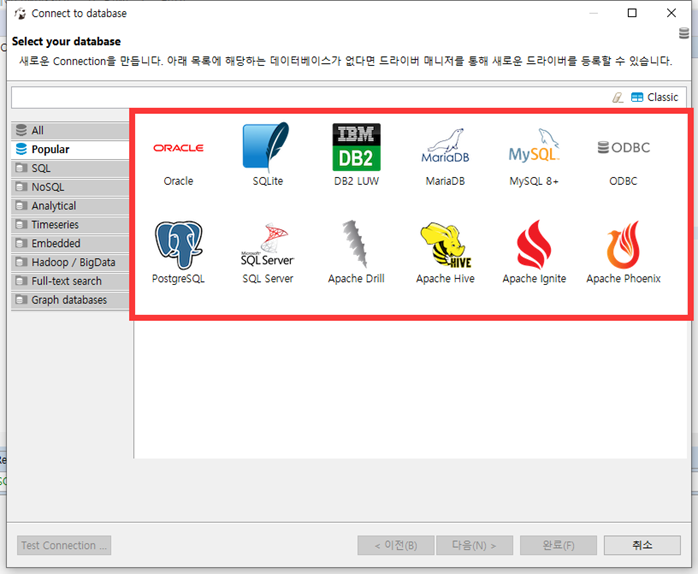Select the PostgreSQL elephant icon
Screen dimensions: 698x574
click(x=179, y=244)
